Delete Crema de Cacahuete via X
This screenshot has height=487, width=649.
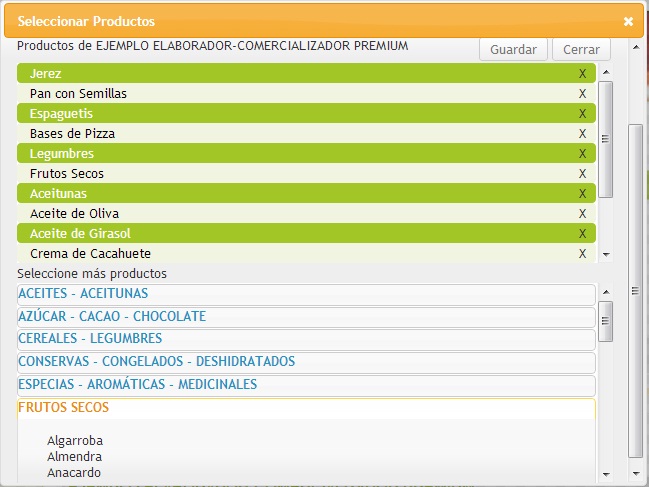582,254
